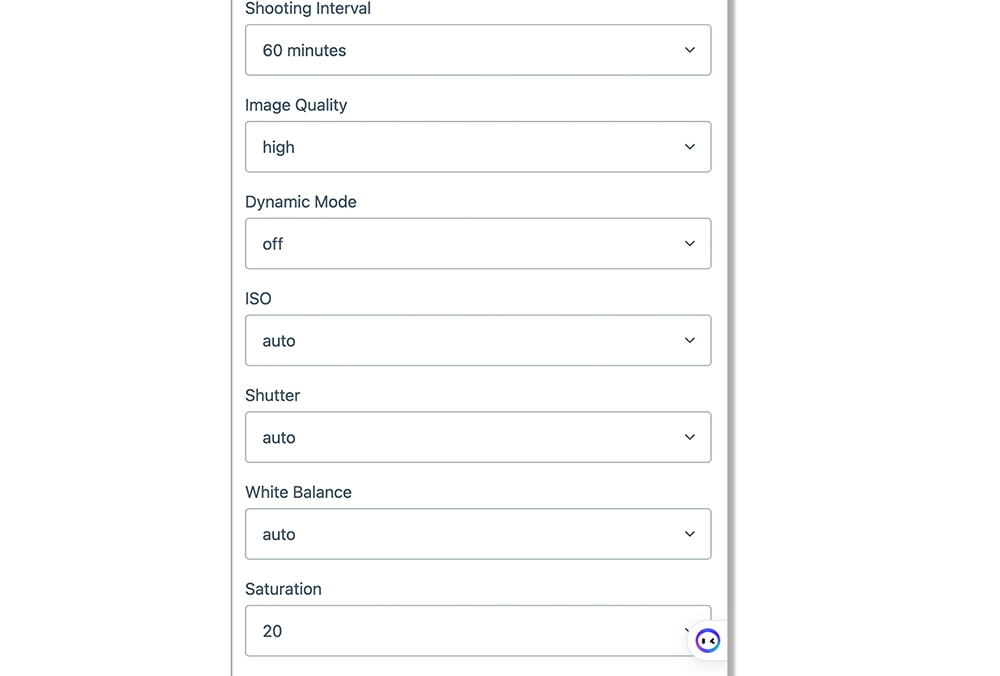Click the Image Quality label text

click(296, 105)
